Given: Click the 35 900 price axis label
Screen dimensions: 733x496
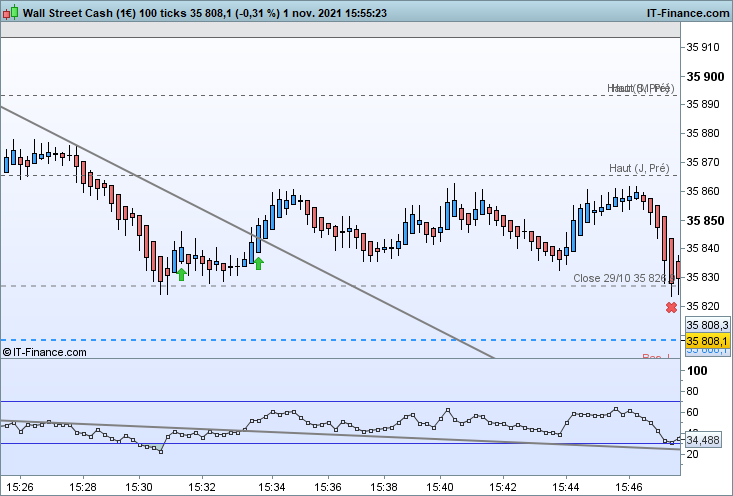Looking at the screenshot, I should (705, 77).
